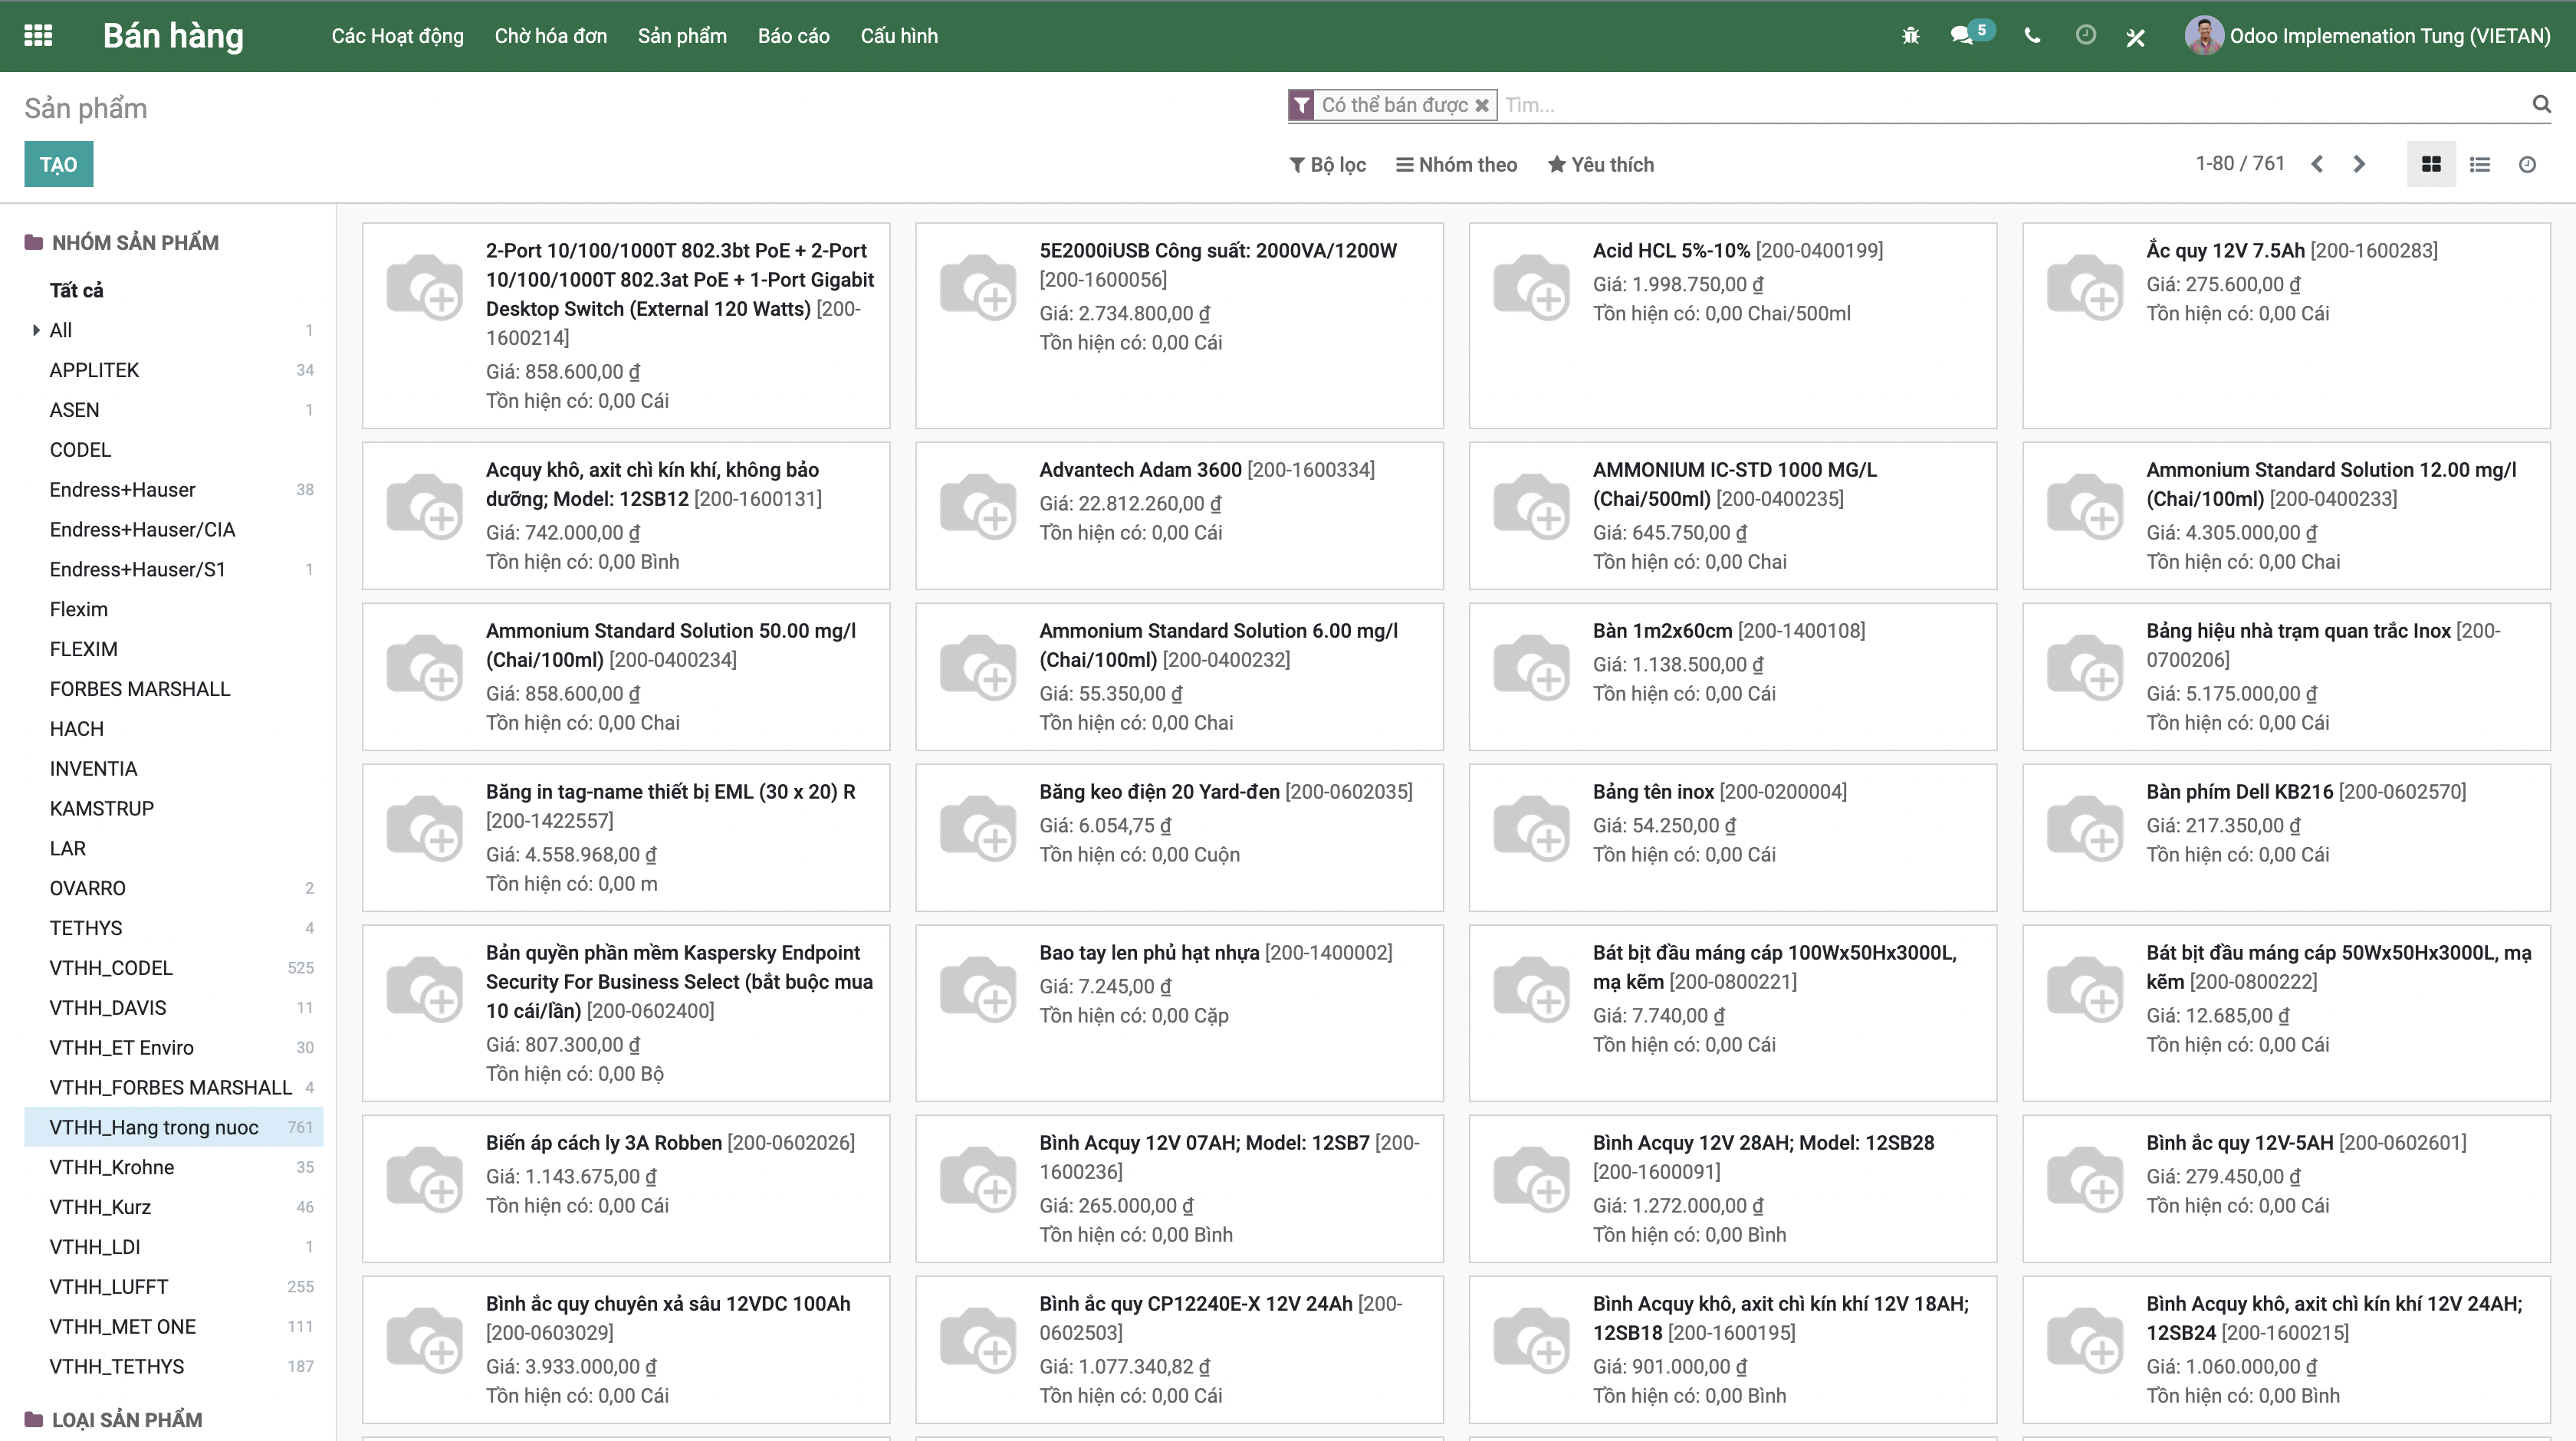Image resolution: width=2576 pixels, height=1441 pixels.
Task: Select the VTHH_CODEL category
Action: tap(111, 967)
